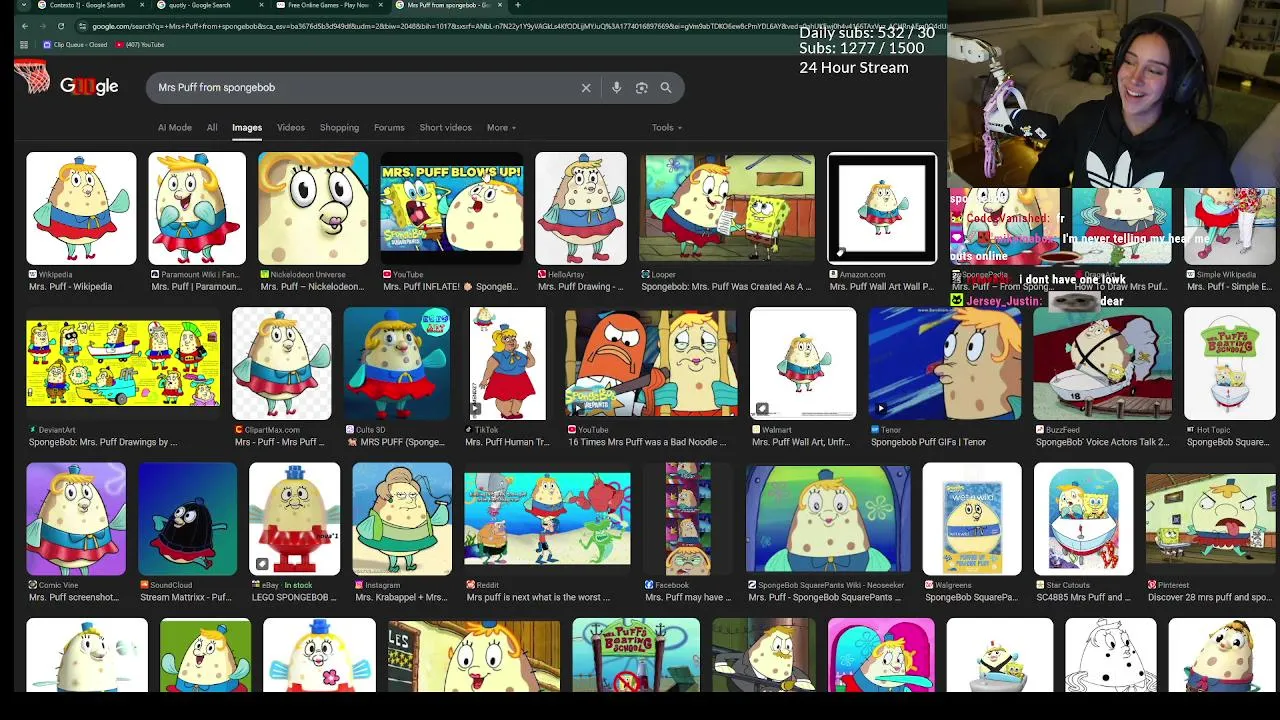Click the Mrs. Puff - Wikipedia caption link
The width and height of the screenshot is (1280, 720).
click(70, 287)
